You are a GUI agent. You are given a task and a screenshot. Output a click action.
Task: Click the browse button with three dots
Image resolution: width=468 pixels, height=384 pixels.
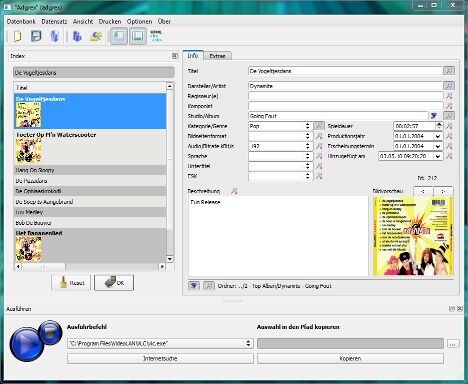tap(452, 343)
